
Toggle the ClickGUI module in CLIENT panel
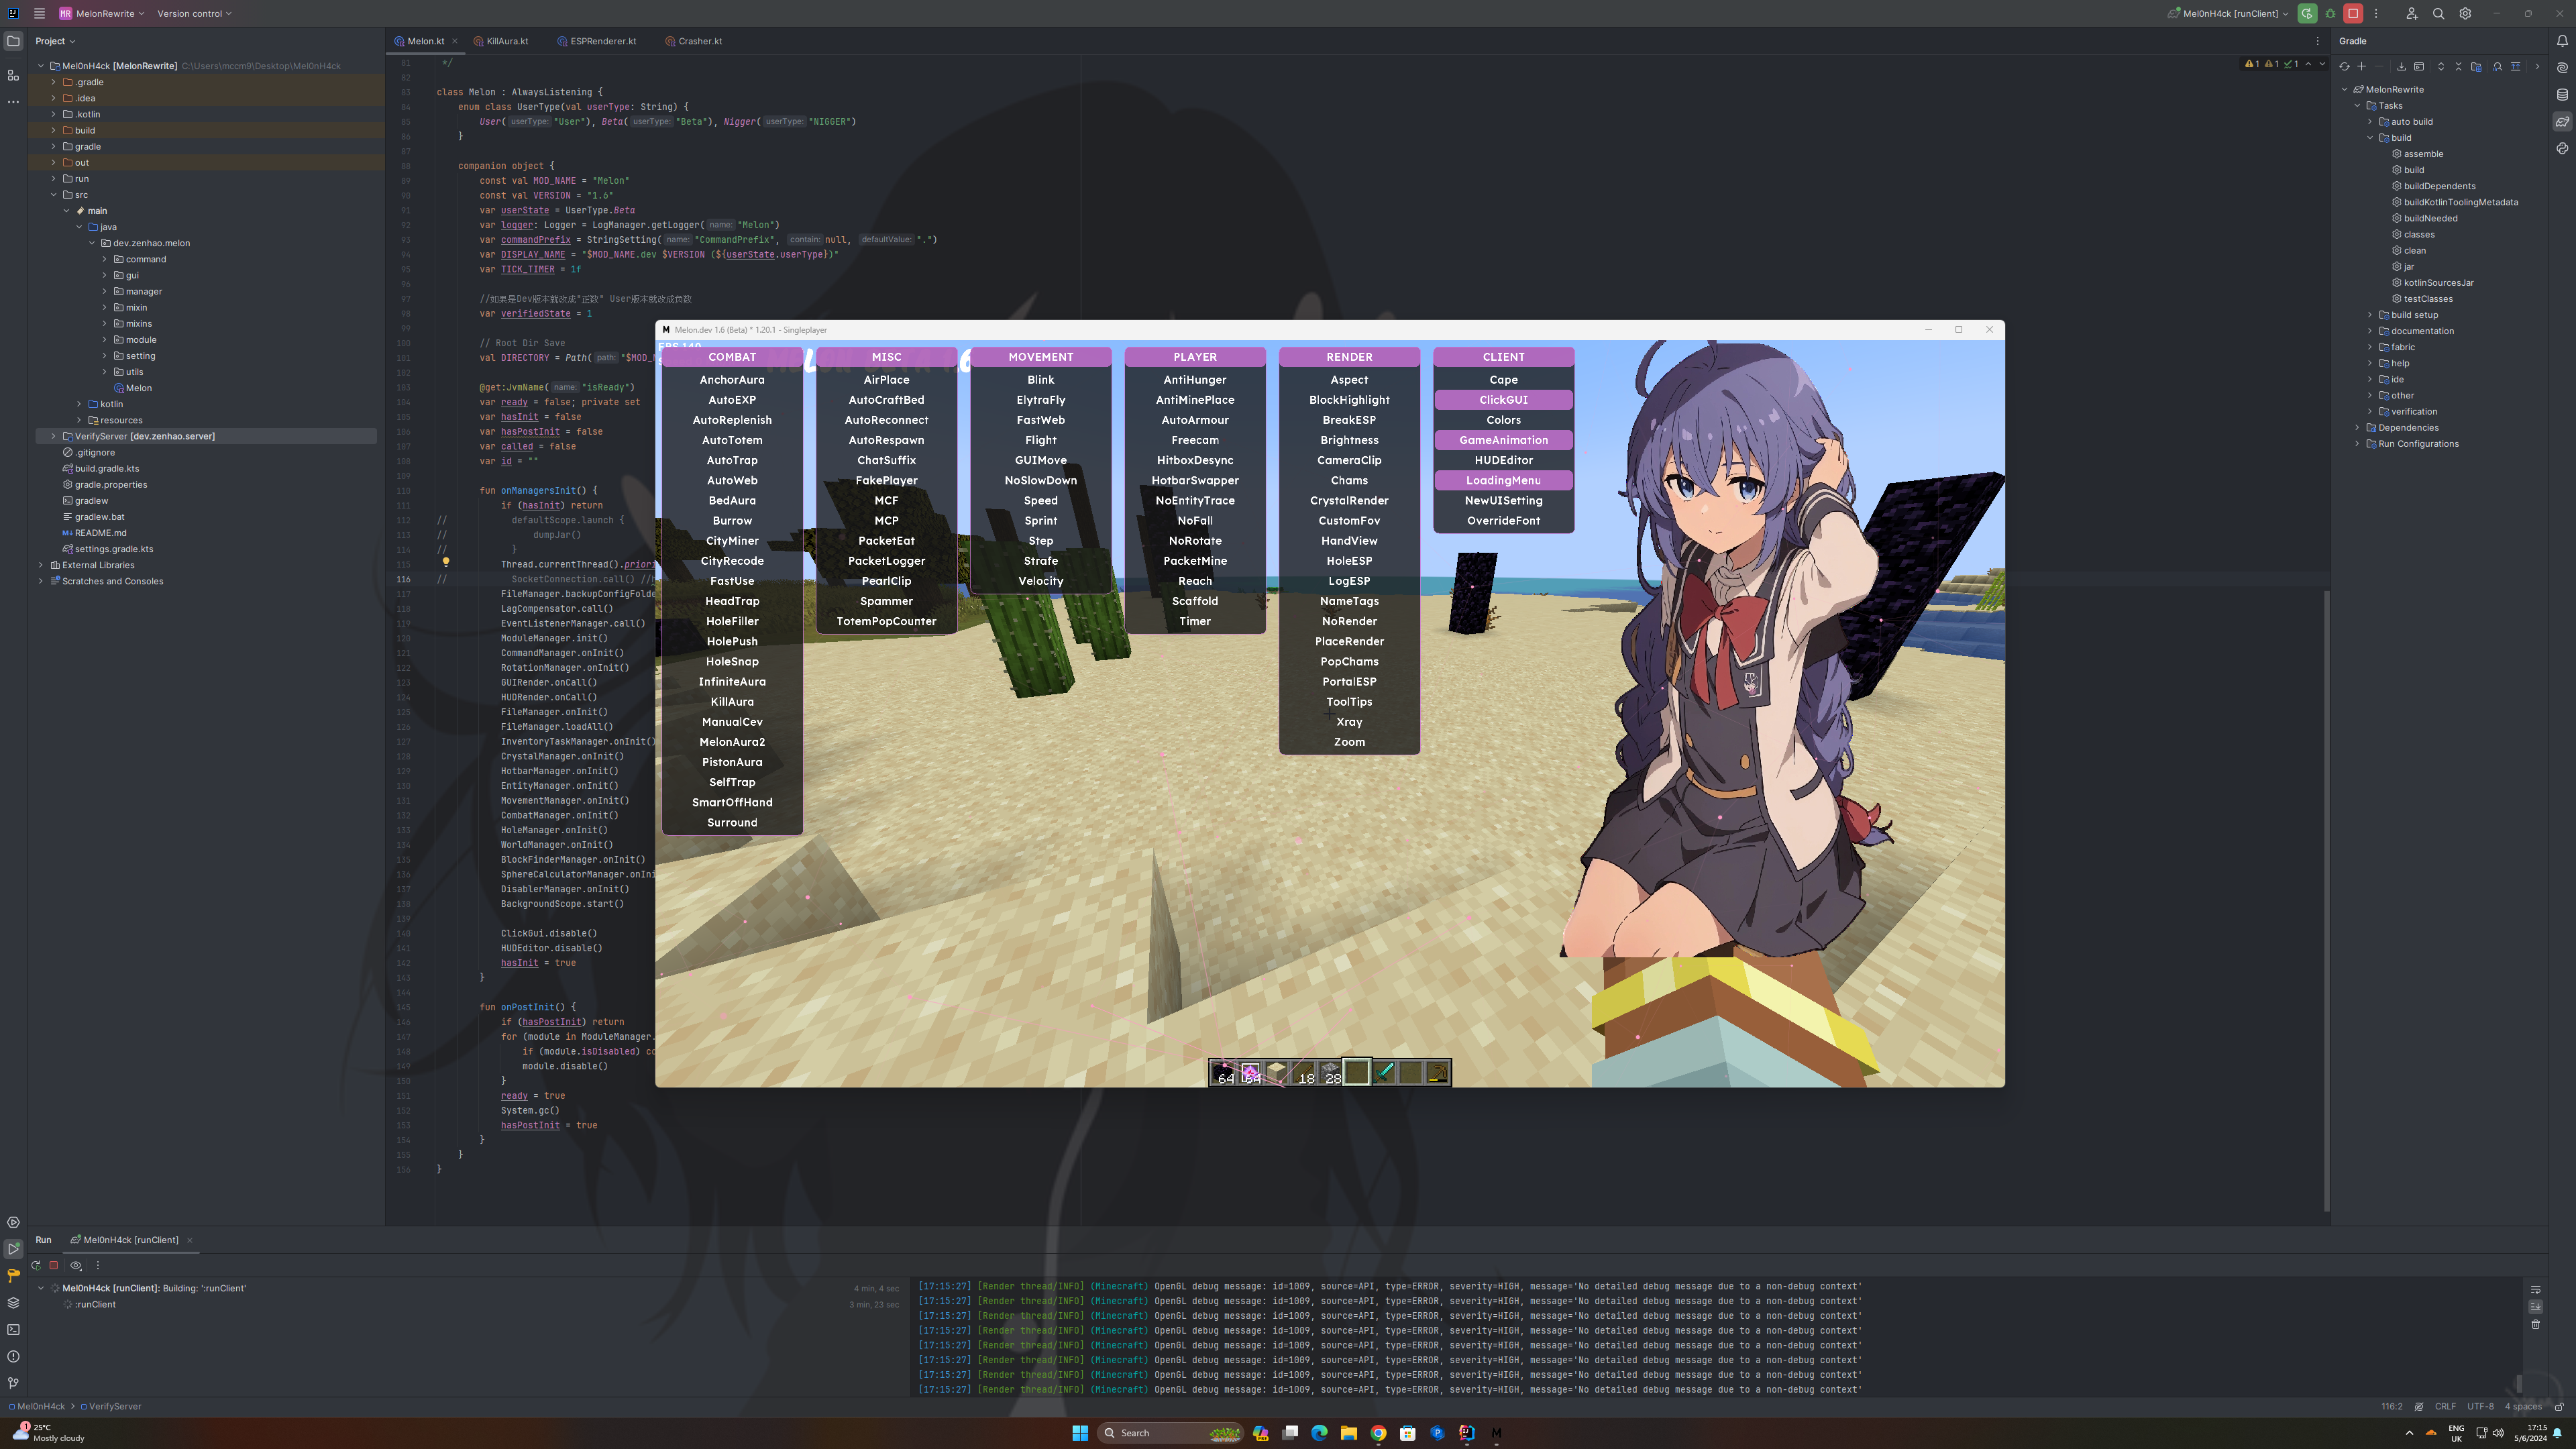(1503, 400)
